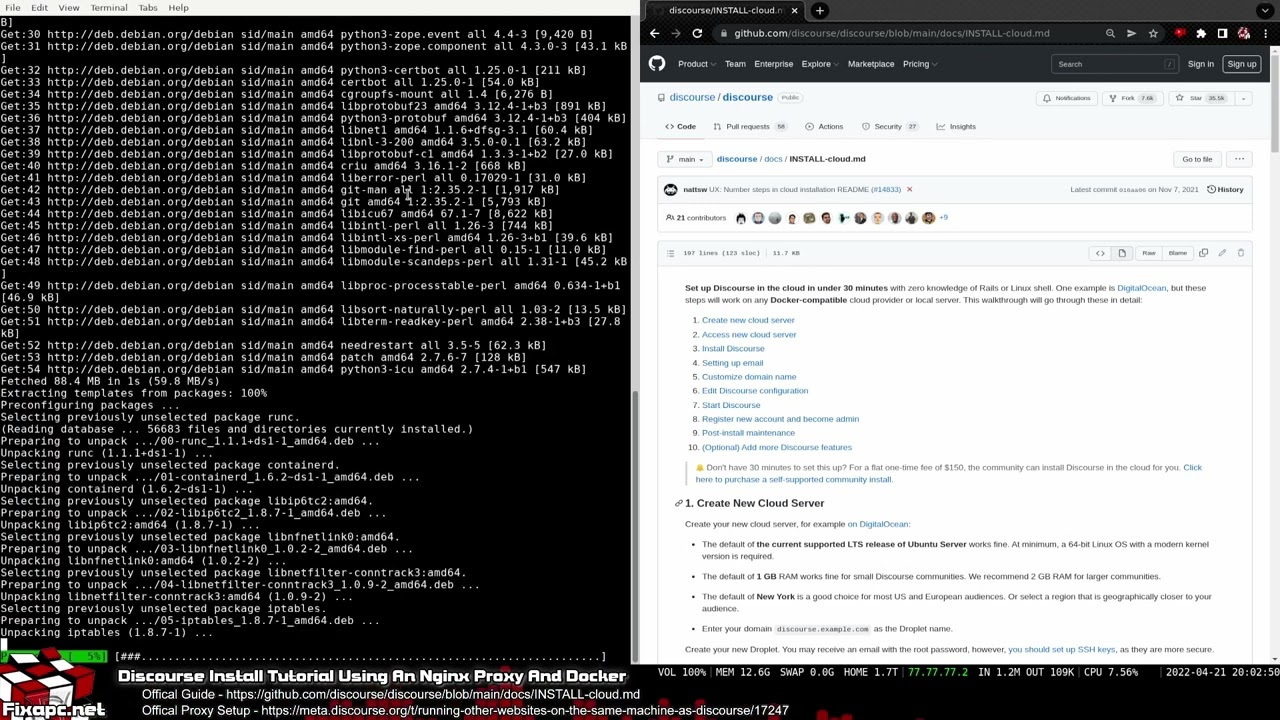Expand the Product menu on GitHub
Image resolution: width=1280 pixels, height=720 pixels.
pyautogui.click(x=696, y=64)
